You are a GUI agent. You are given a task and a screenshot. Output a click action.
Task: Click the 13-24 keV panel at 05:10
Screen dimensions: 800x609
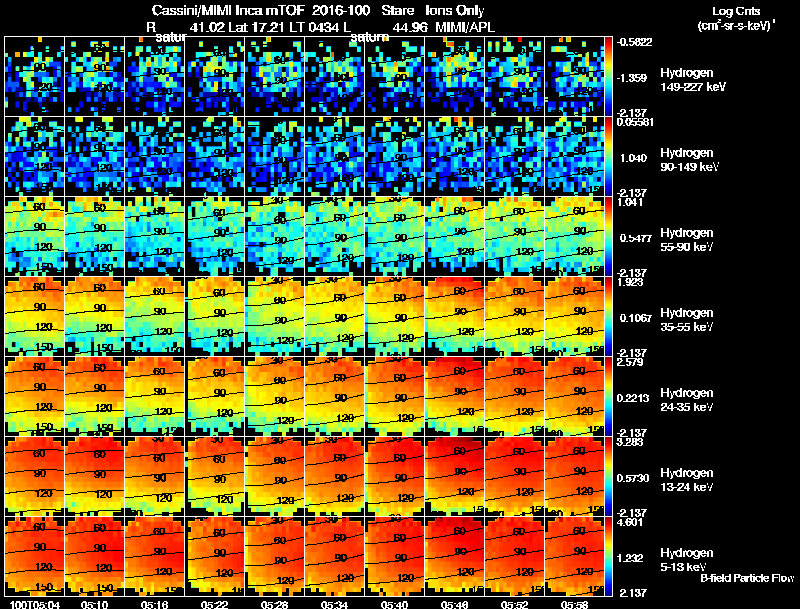[95, 476]
